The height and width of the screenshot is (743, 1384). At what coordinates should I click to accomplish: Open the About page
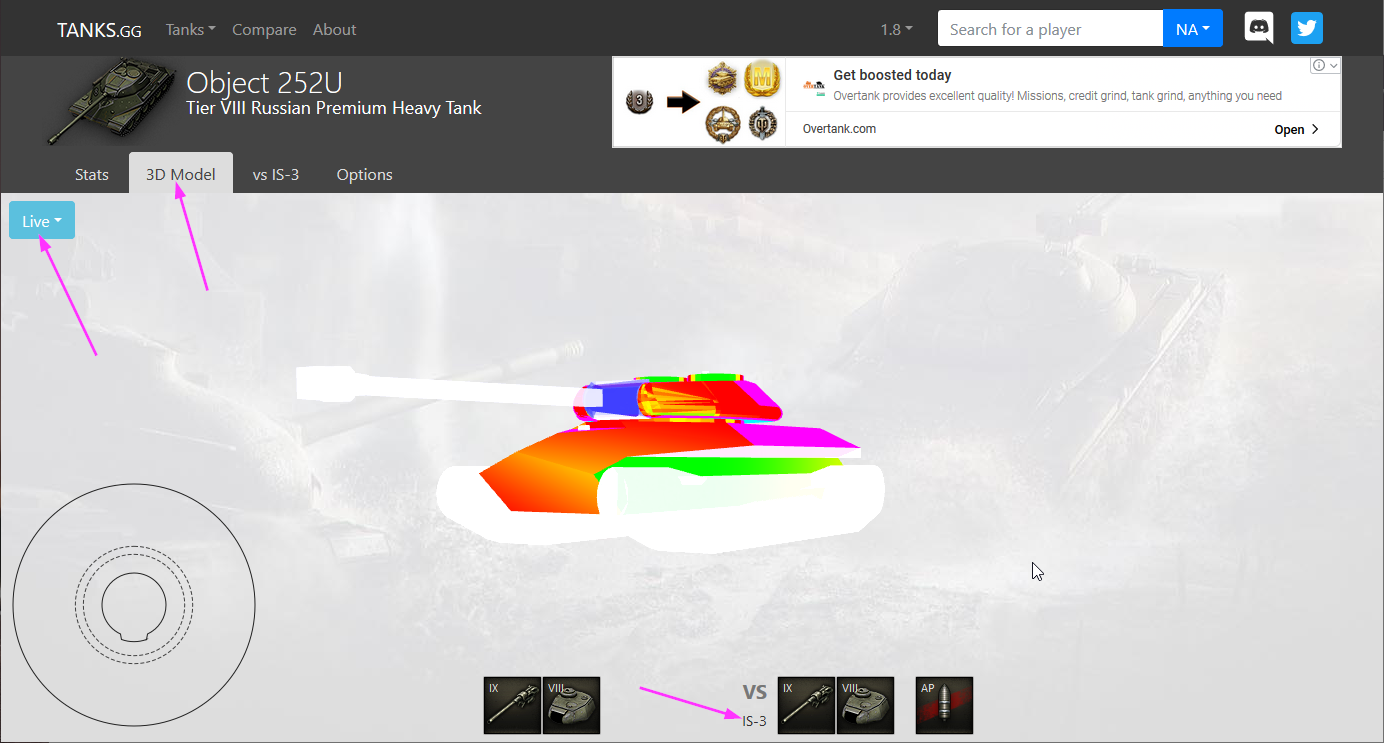click(334, 29)
